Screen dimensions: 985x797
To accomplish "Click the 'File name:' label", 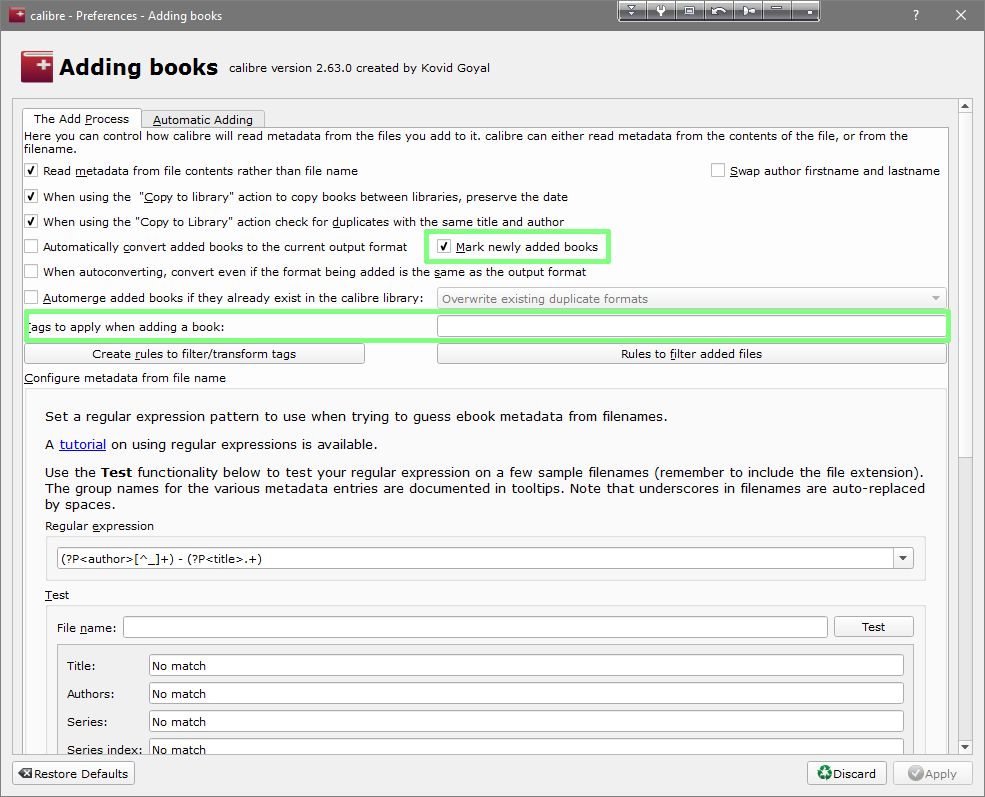I will pyautogui.click(x=87, y=627).
